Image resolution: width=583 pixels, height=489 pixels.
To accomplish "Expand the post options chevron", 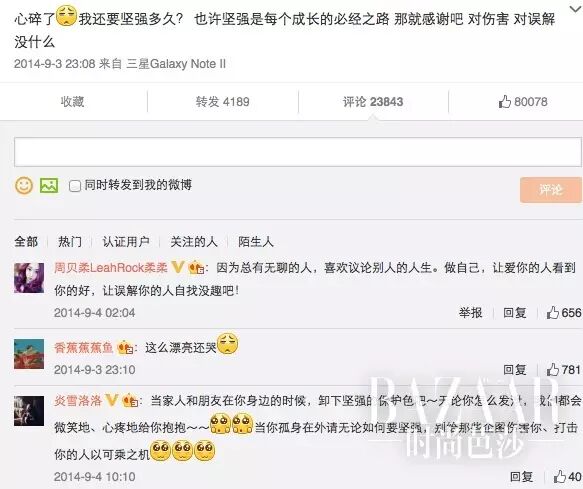I will coord(576,9).
